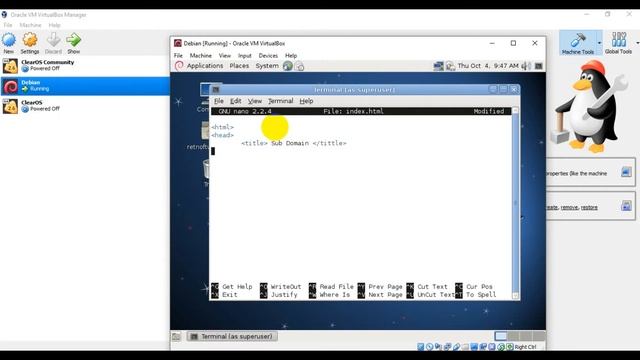Open File menu in Debian VM window

click(x=178, y=56)
